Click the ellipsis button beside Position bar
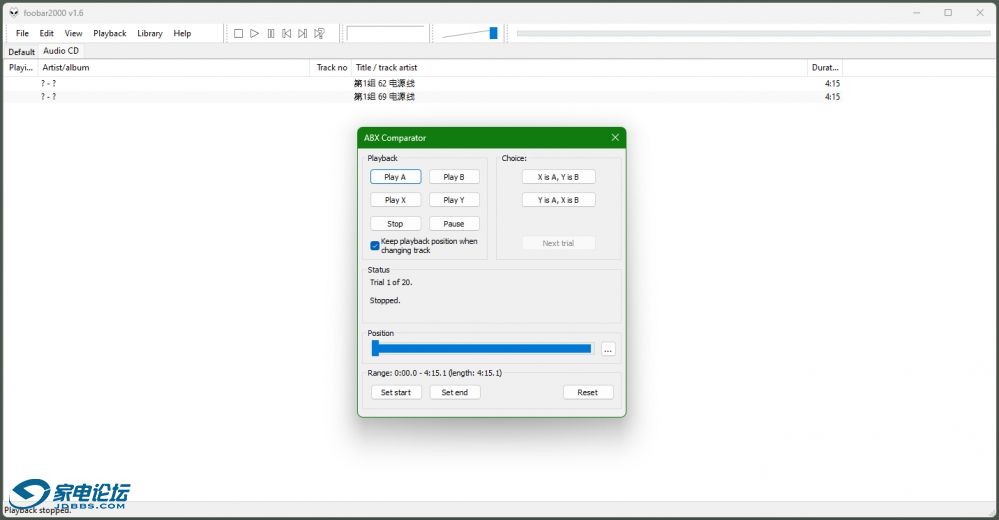The width and height of the screenshot is (999, 520). 608,349
